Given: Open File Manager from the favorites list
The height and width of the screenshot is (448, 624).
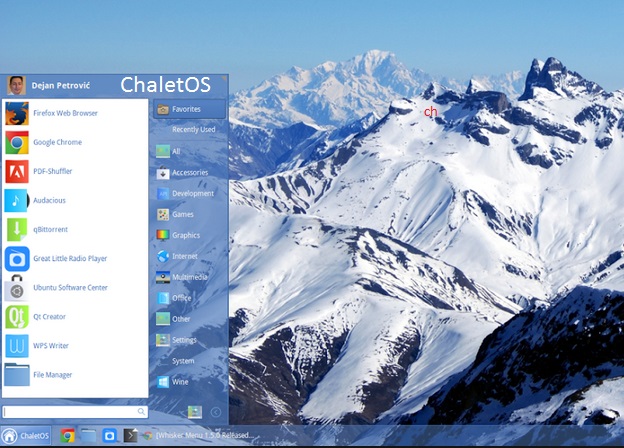Looking at the screenshot, I should point(75,375).
